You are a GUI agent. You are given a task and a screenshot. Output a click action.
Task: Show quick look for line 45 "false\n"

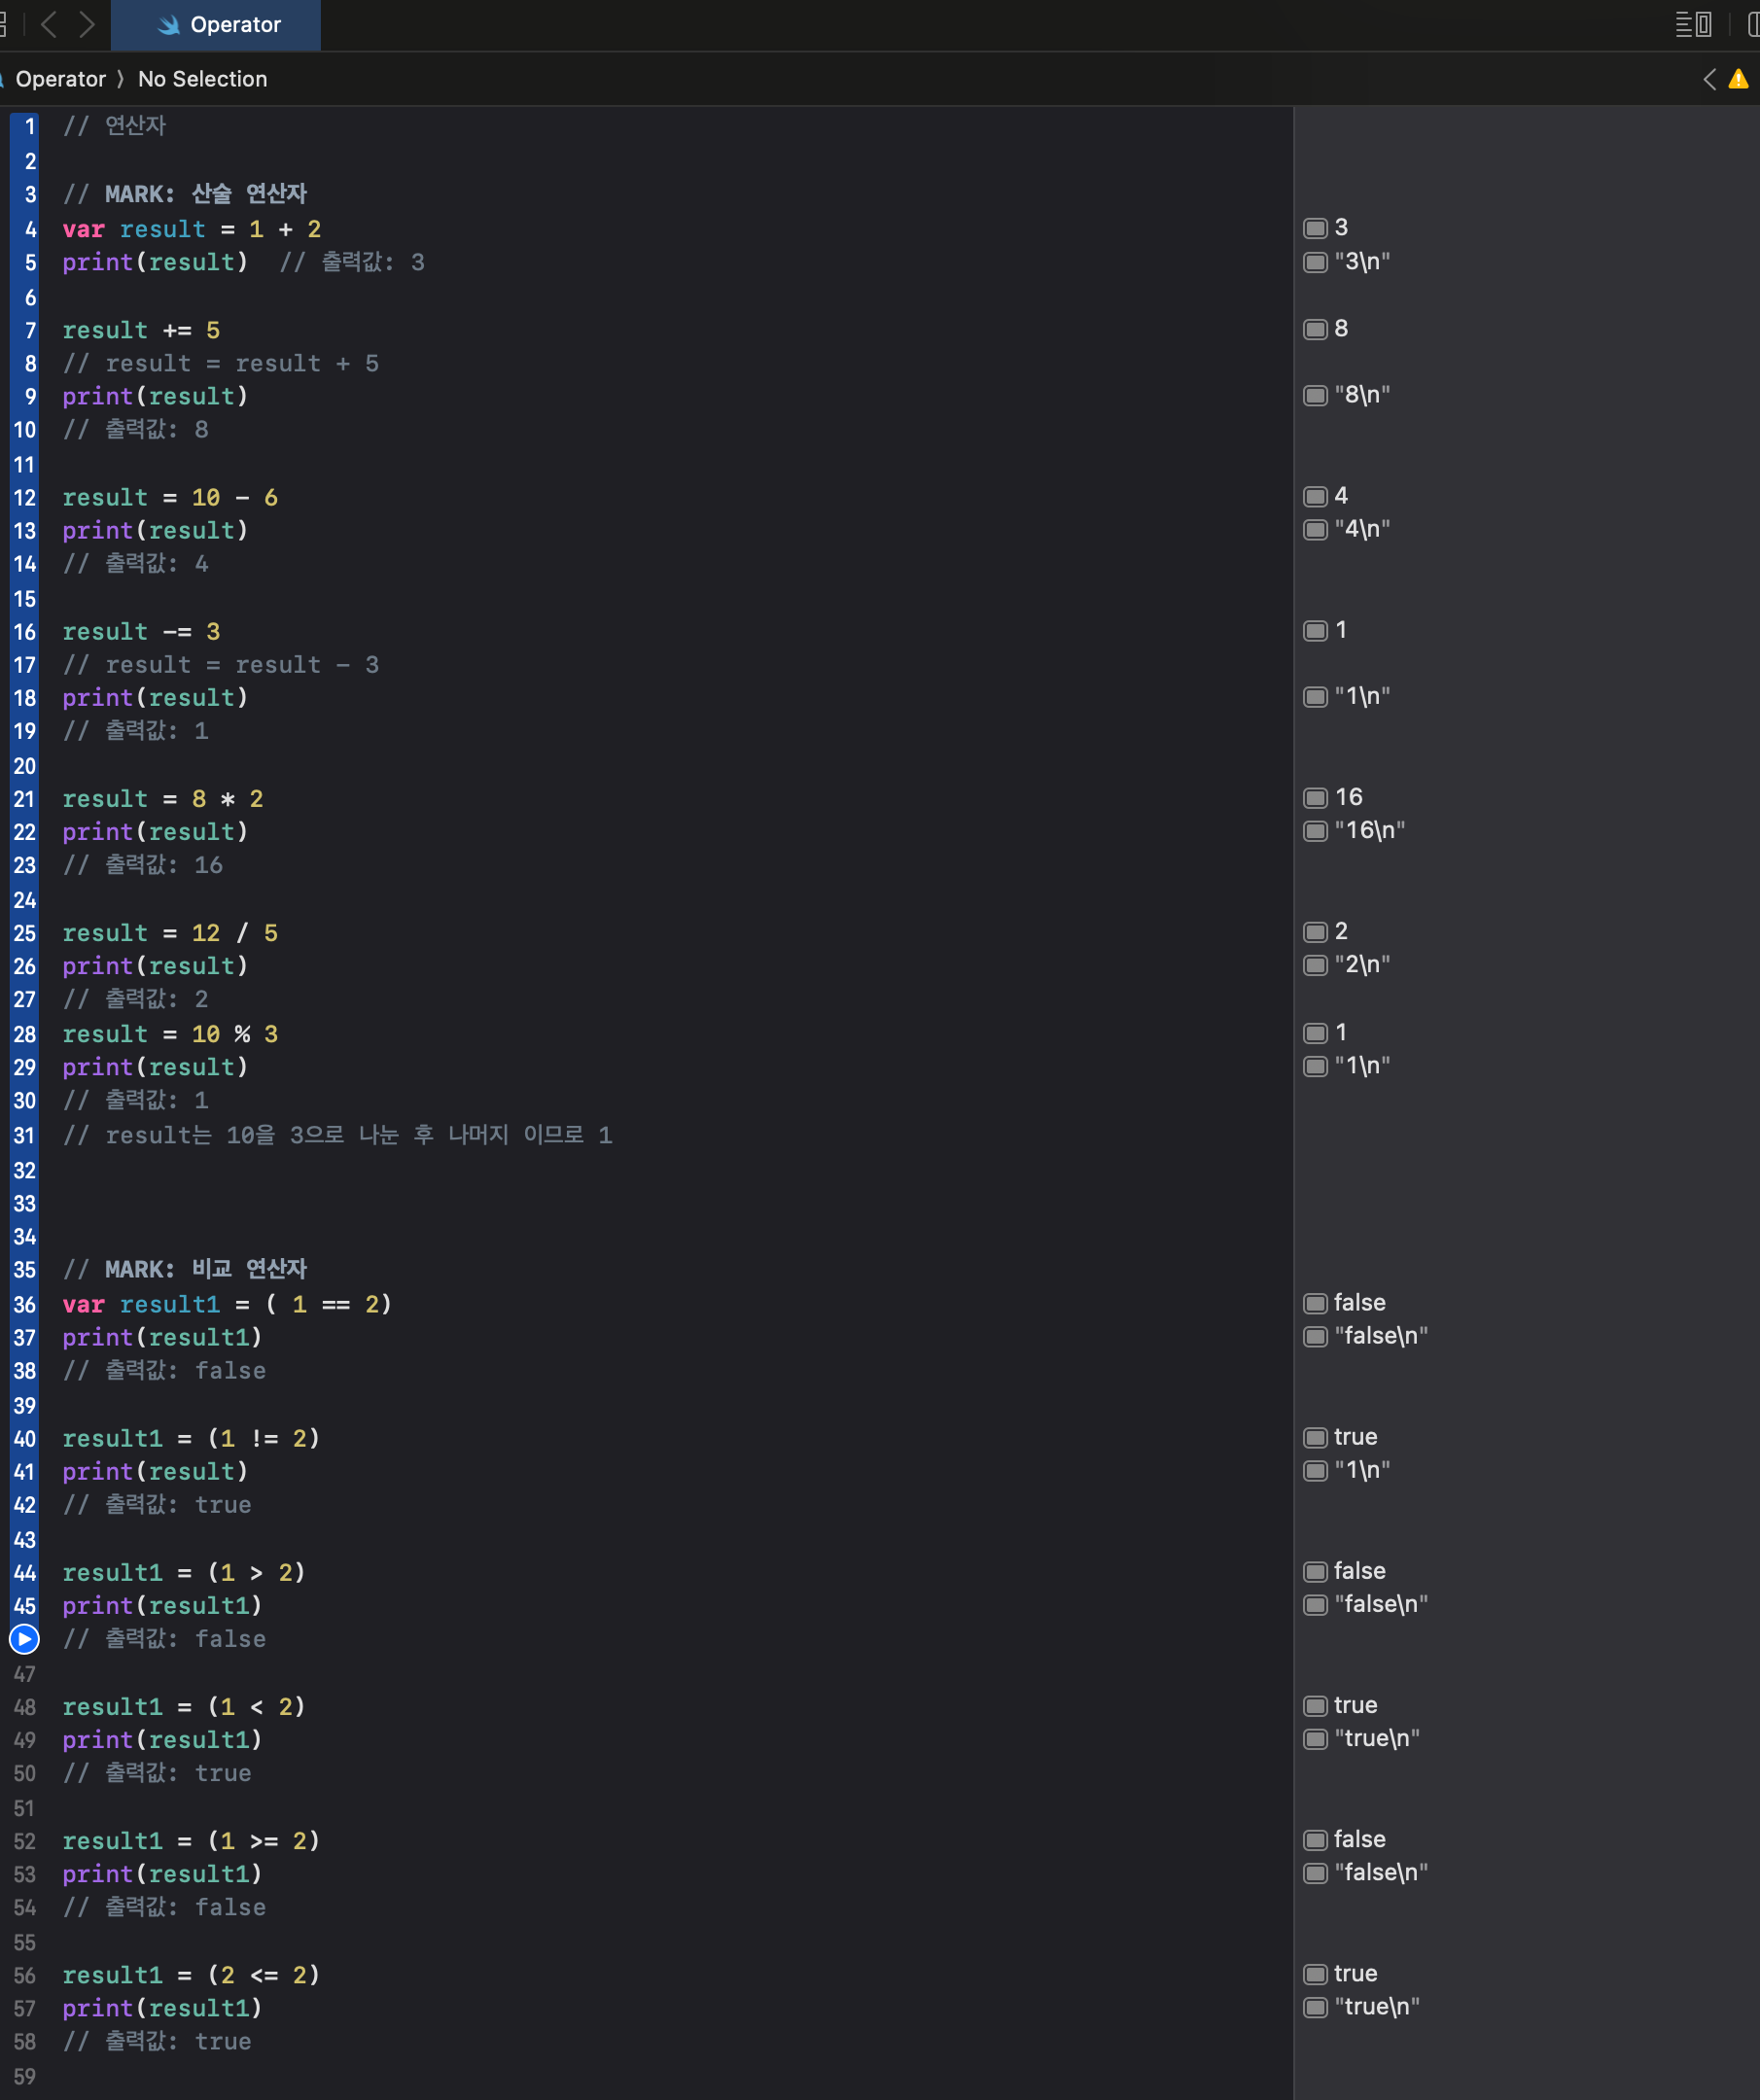point(1315,1606)
